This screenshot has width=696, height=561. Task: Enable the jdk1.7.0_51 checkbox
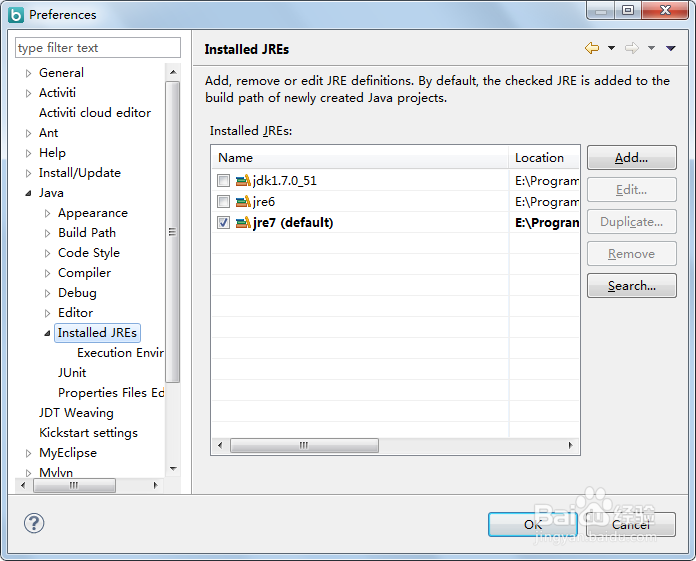tap(223, 181)
